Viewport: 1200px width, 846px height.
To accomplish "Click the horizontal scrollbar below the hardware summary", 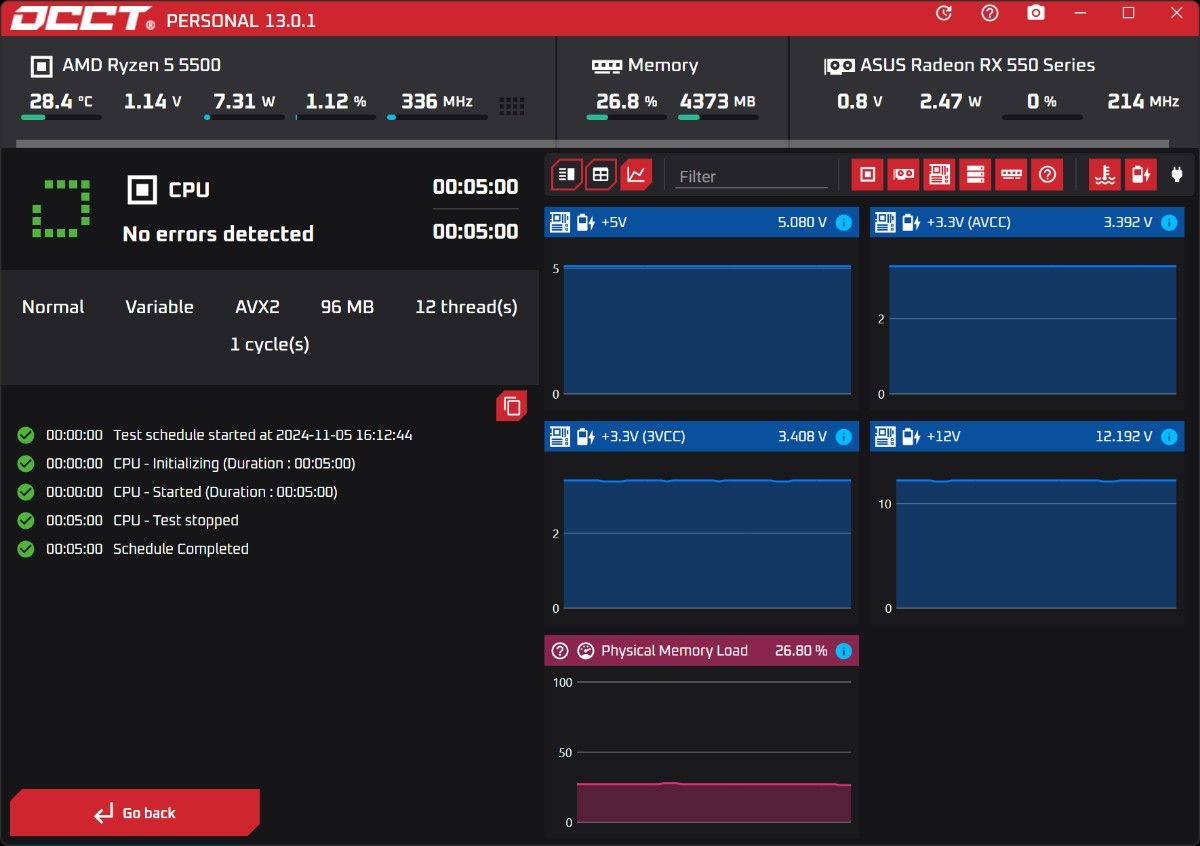I will (x=592, y=144).
